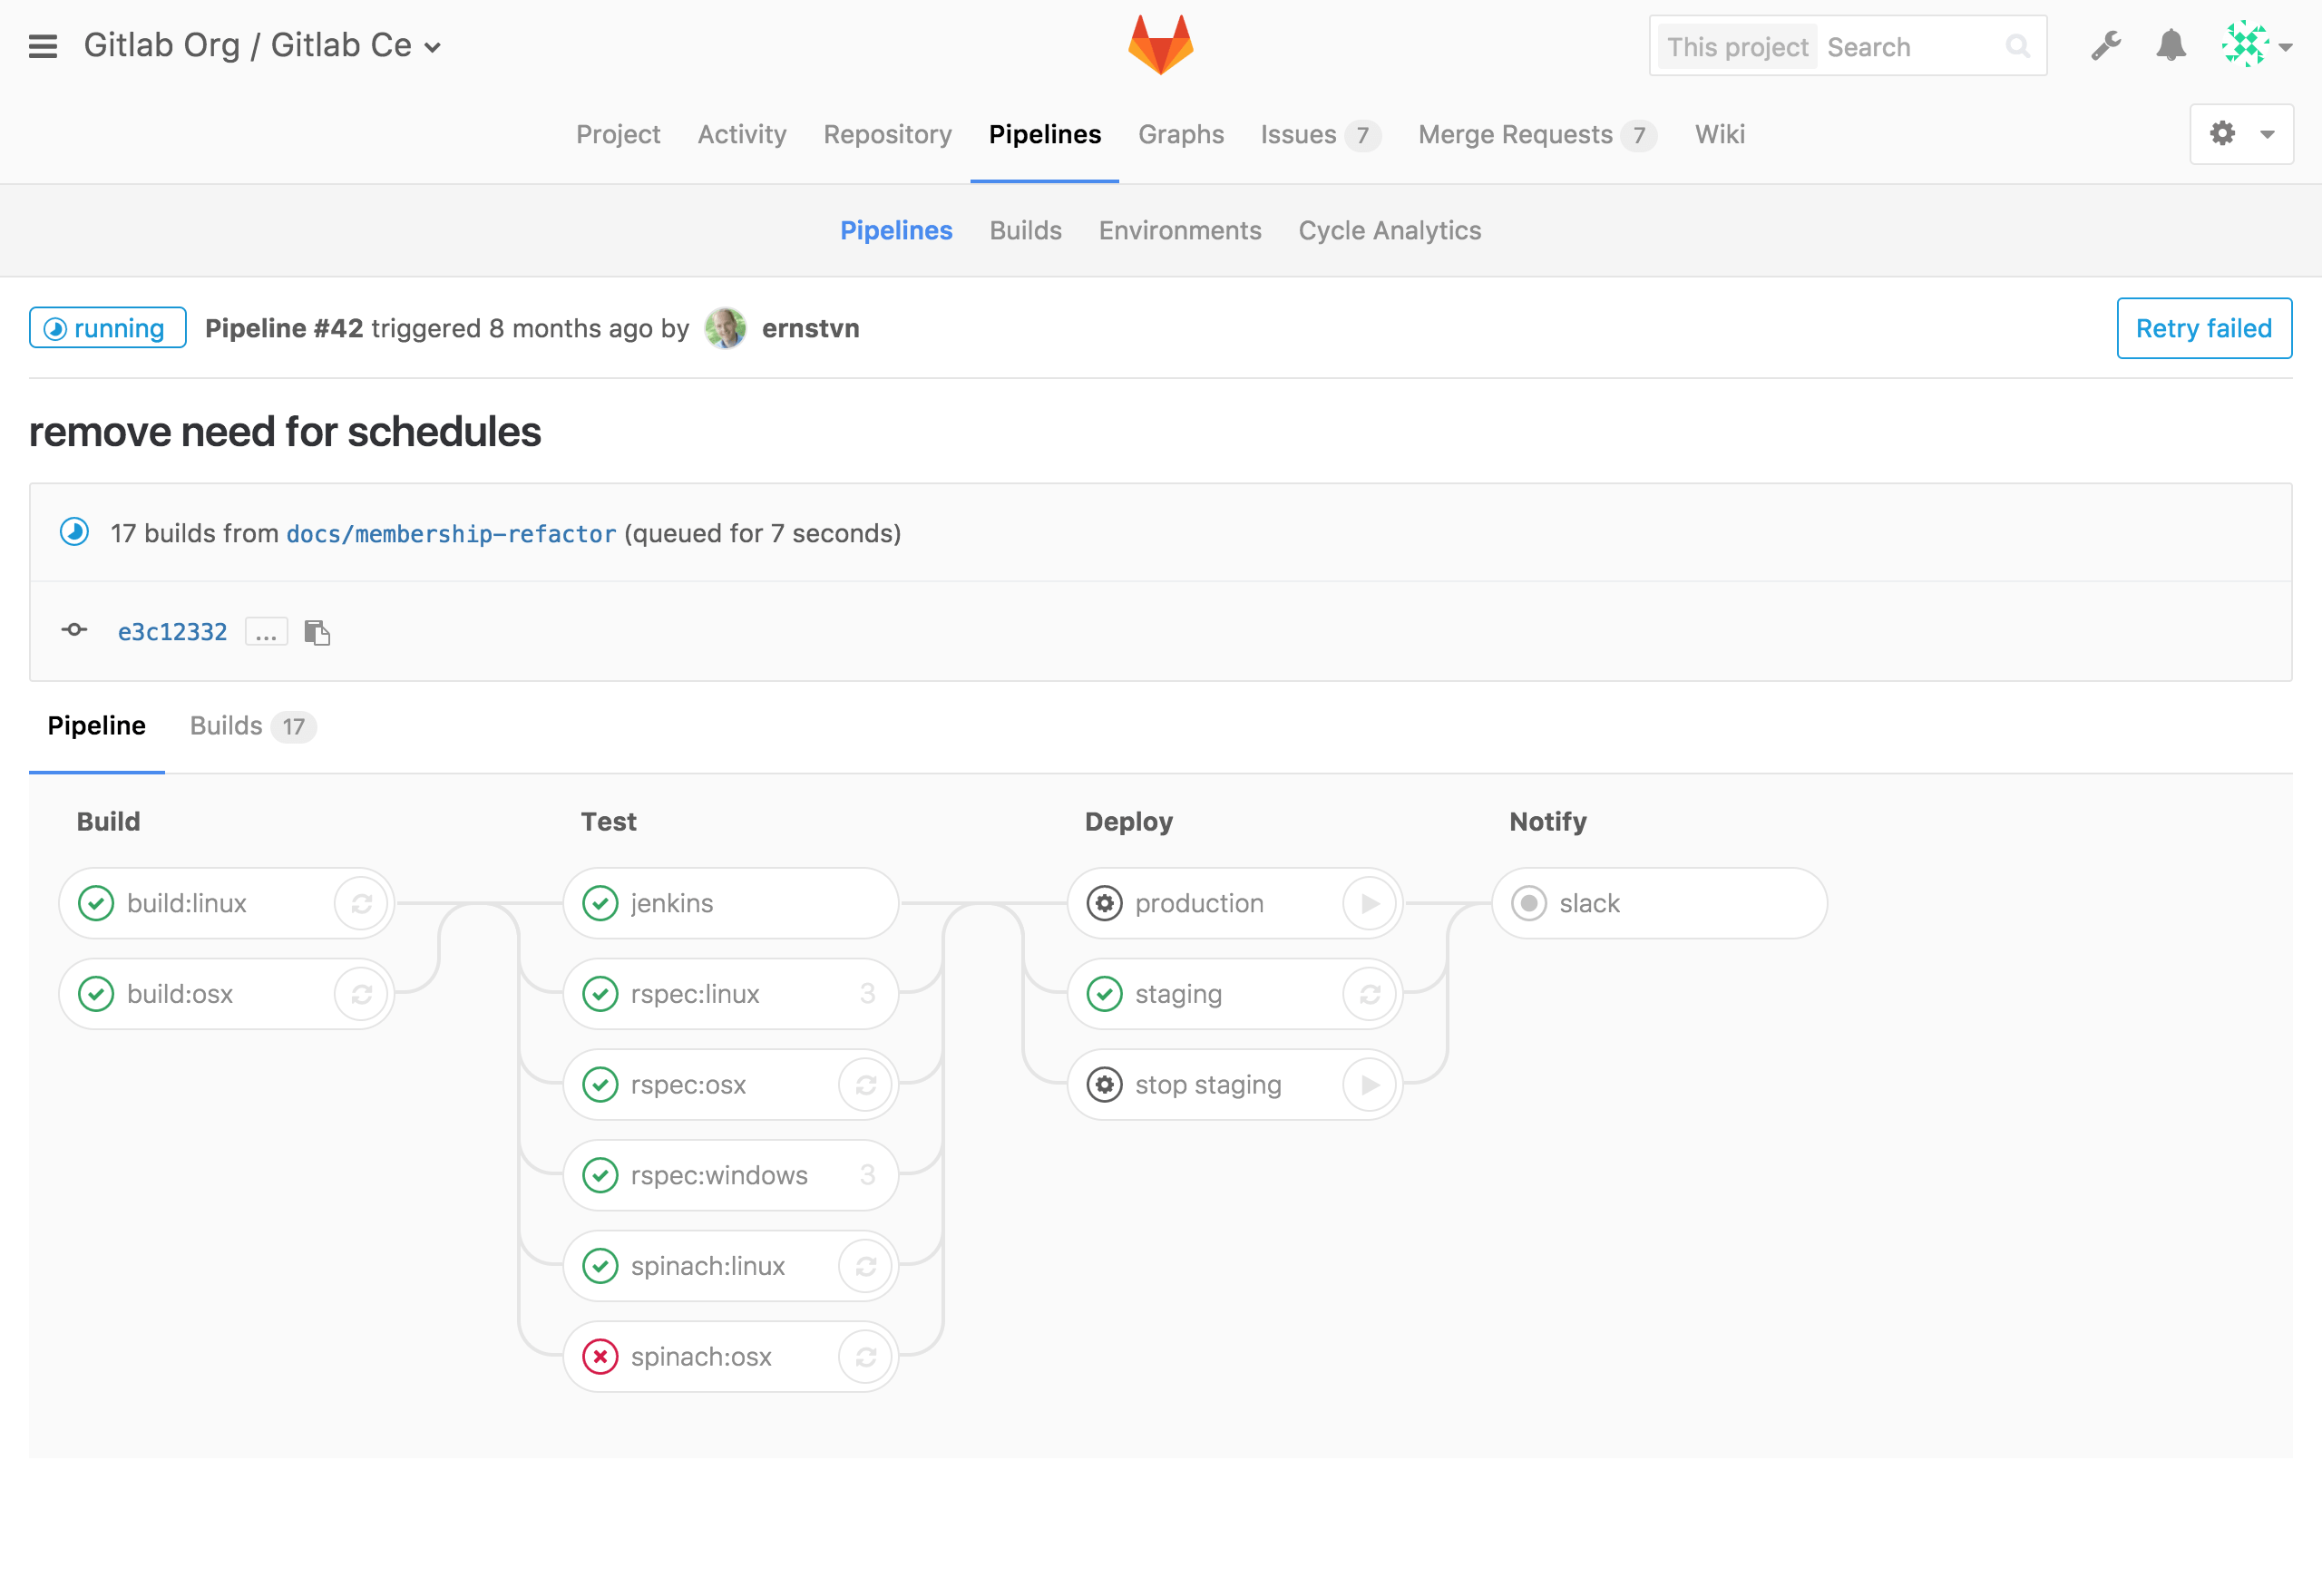Select the Pipeline tab
Screen dimensions: 2322x1596
[93, 725]
